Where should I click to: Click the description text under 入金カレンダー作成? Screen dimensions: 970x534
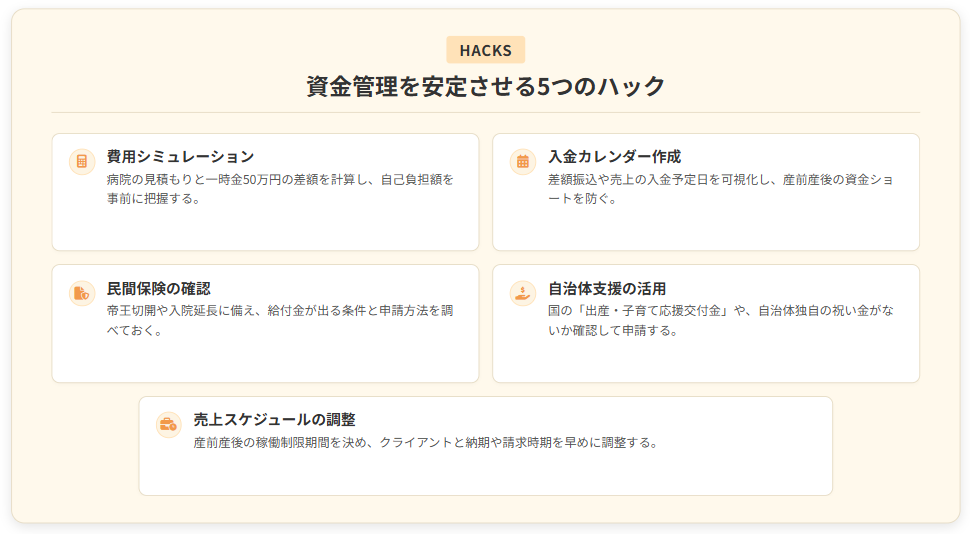point(720,189)
